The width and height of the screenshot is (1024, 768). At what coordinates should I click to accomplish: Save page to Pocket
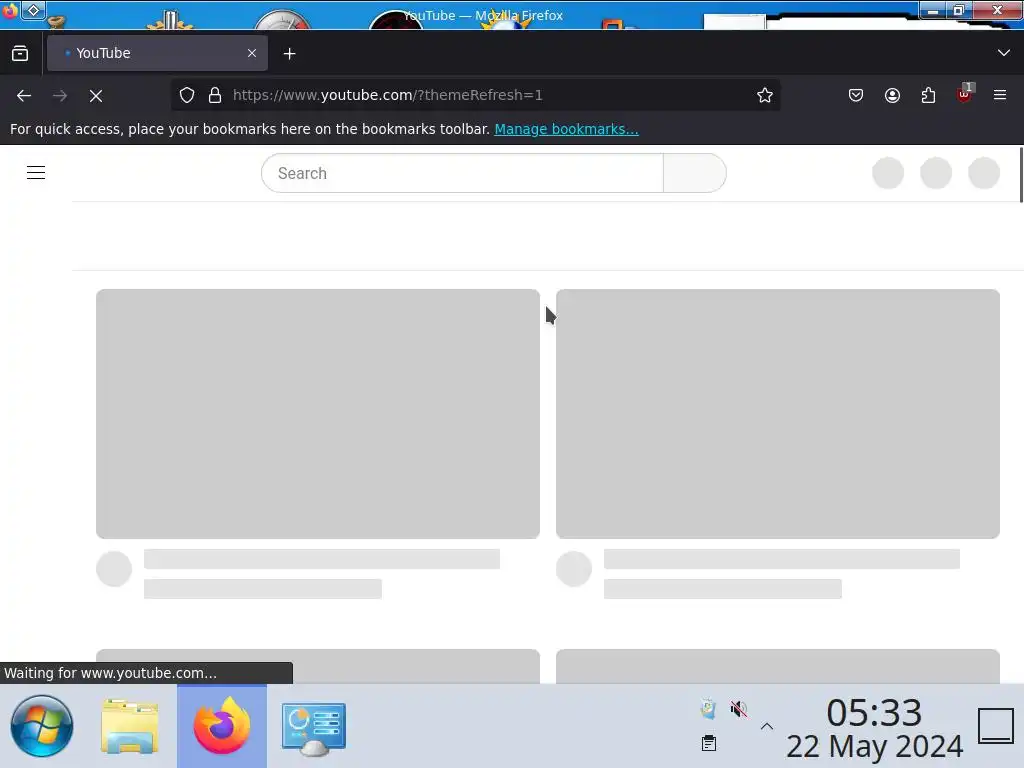pos(856,95)
